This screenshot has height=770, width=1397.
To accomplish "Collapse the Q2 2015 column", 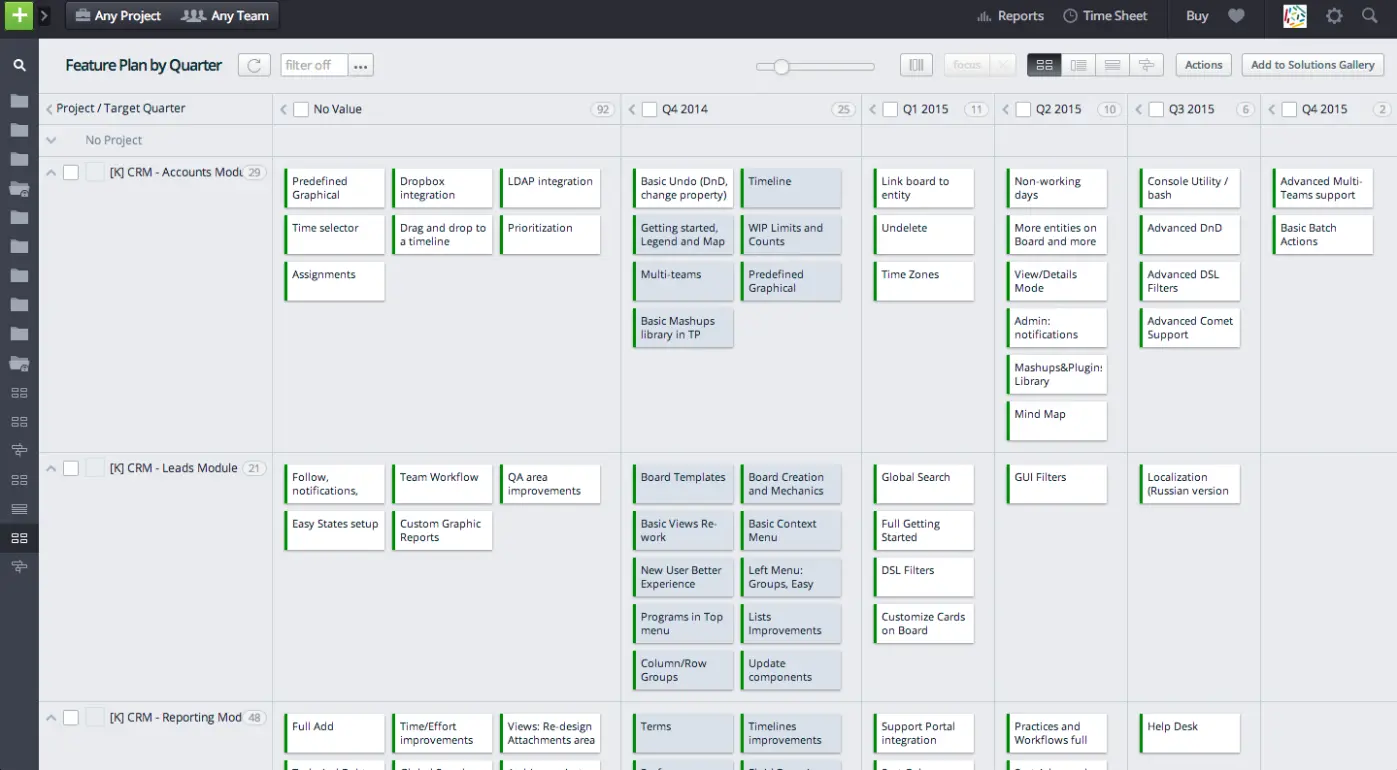I will tap(1005, 110).
